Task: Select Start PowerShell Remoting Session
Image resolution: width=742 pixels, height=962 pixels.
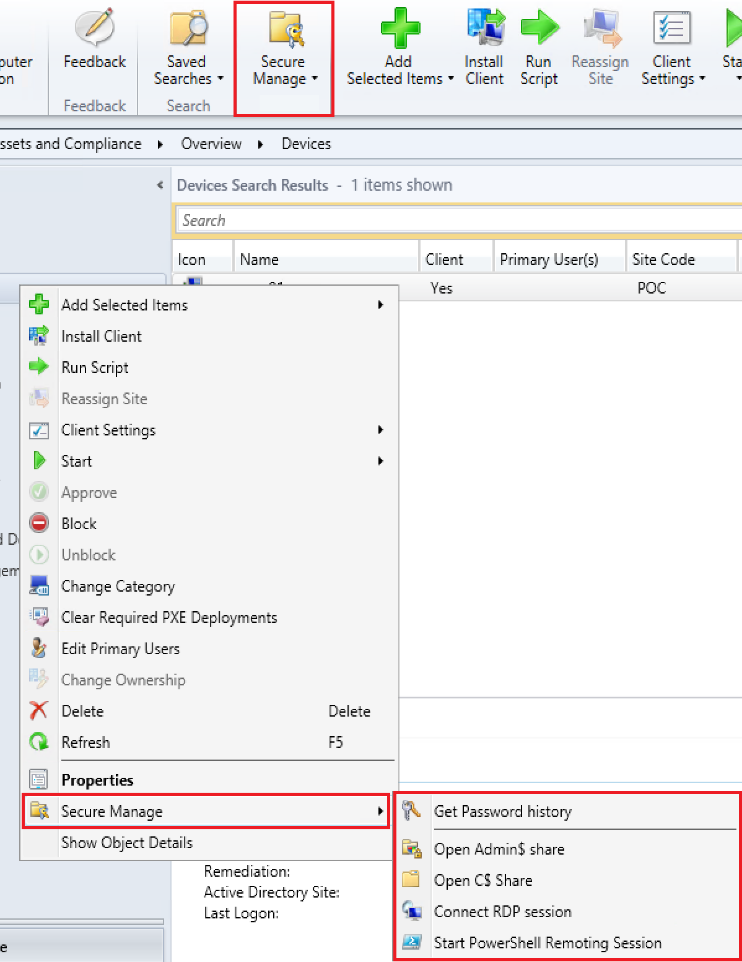Action: pyautogui.click(x=547, y=943)
